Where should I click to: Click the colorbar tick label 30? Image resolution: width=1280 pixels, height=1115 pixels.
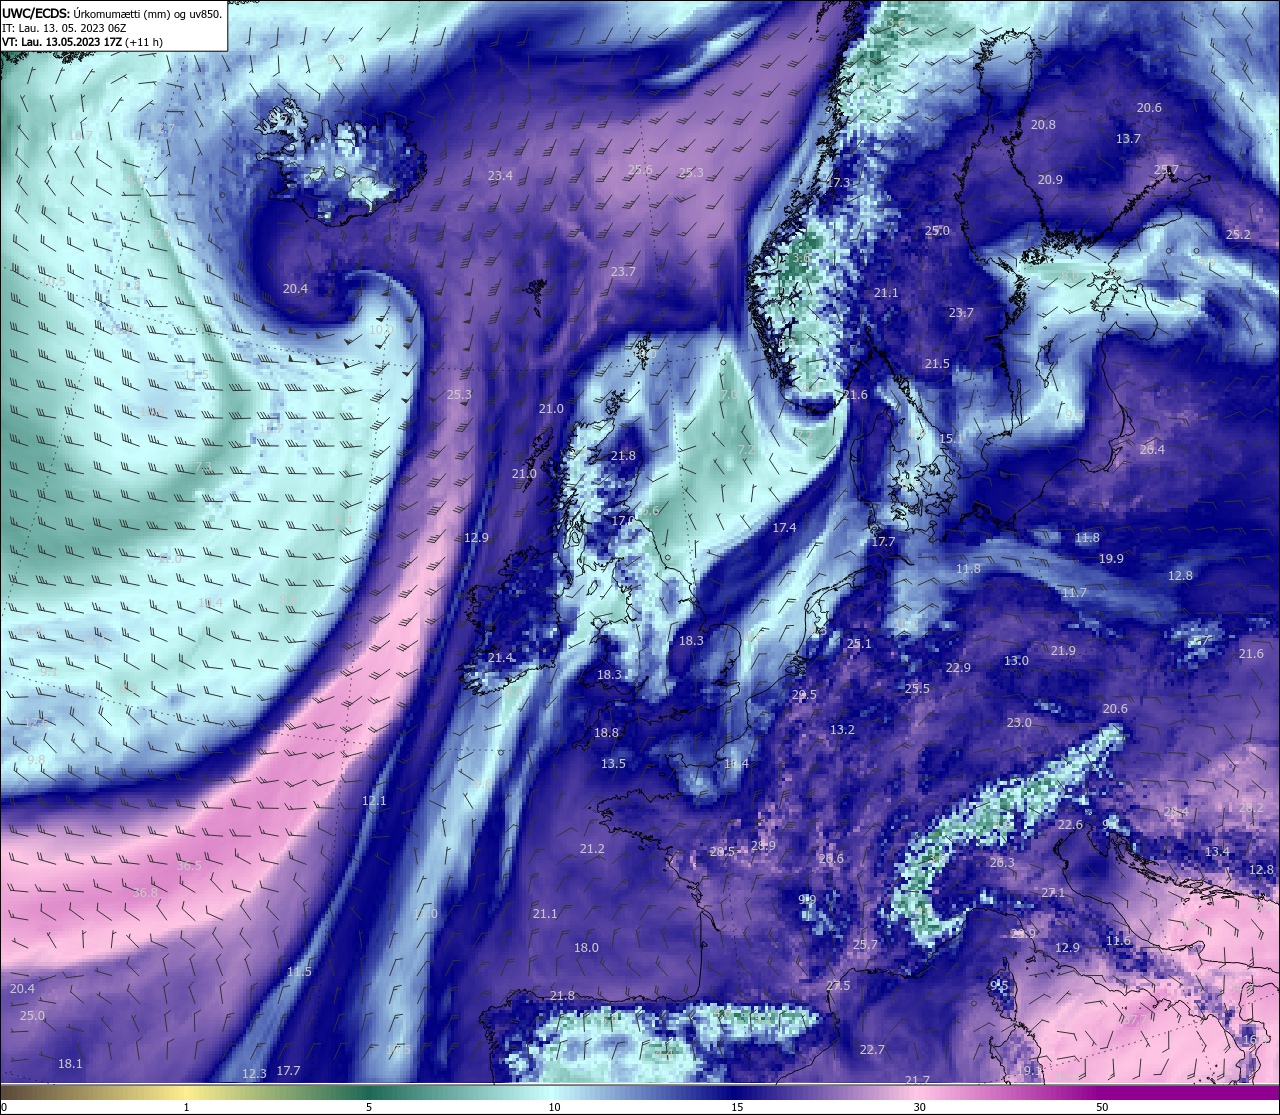point(919,1107)
